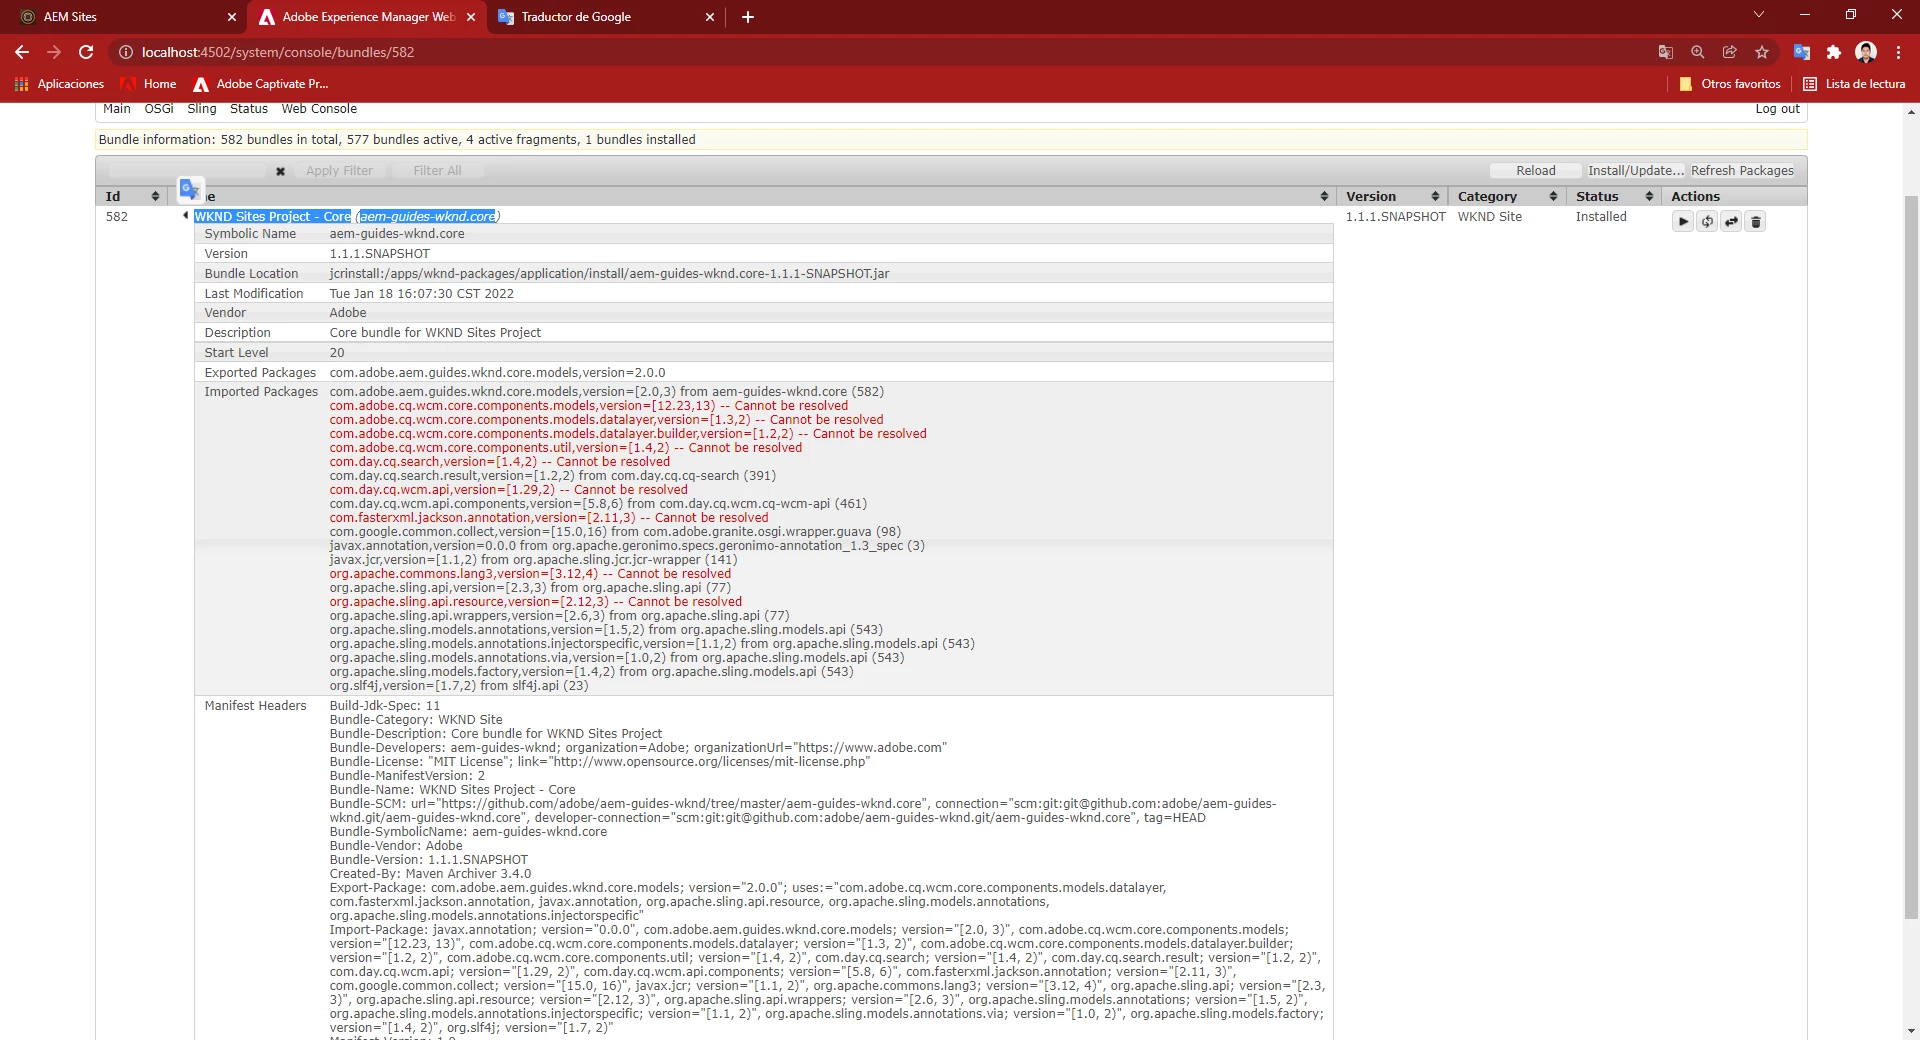Select the Bundle Location jar path
Viewport: 1920px width, 1040px height.
point(609,274)
